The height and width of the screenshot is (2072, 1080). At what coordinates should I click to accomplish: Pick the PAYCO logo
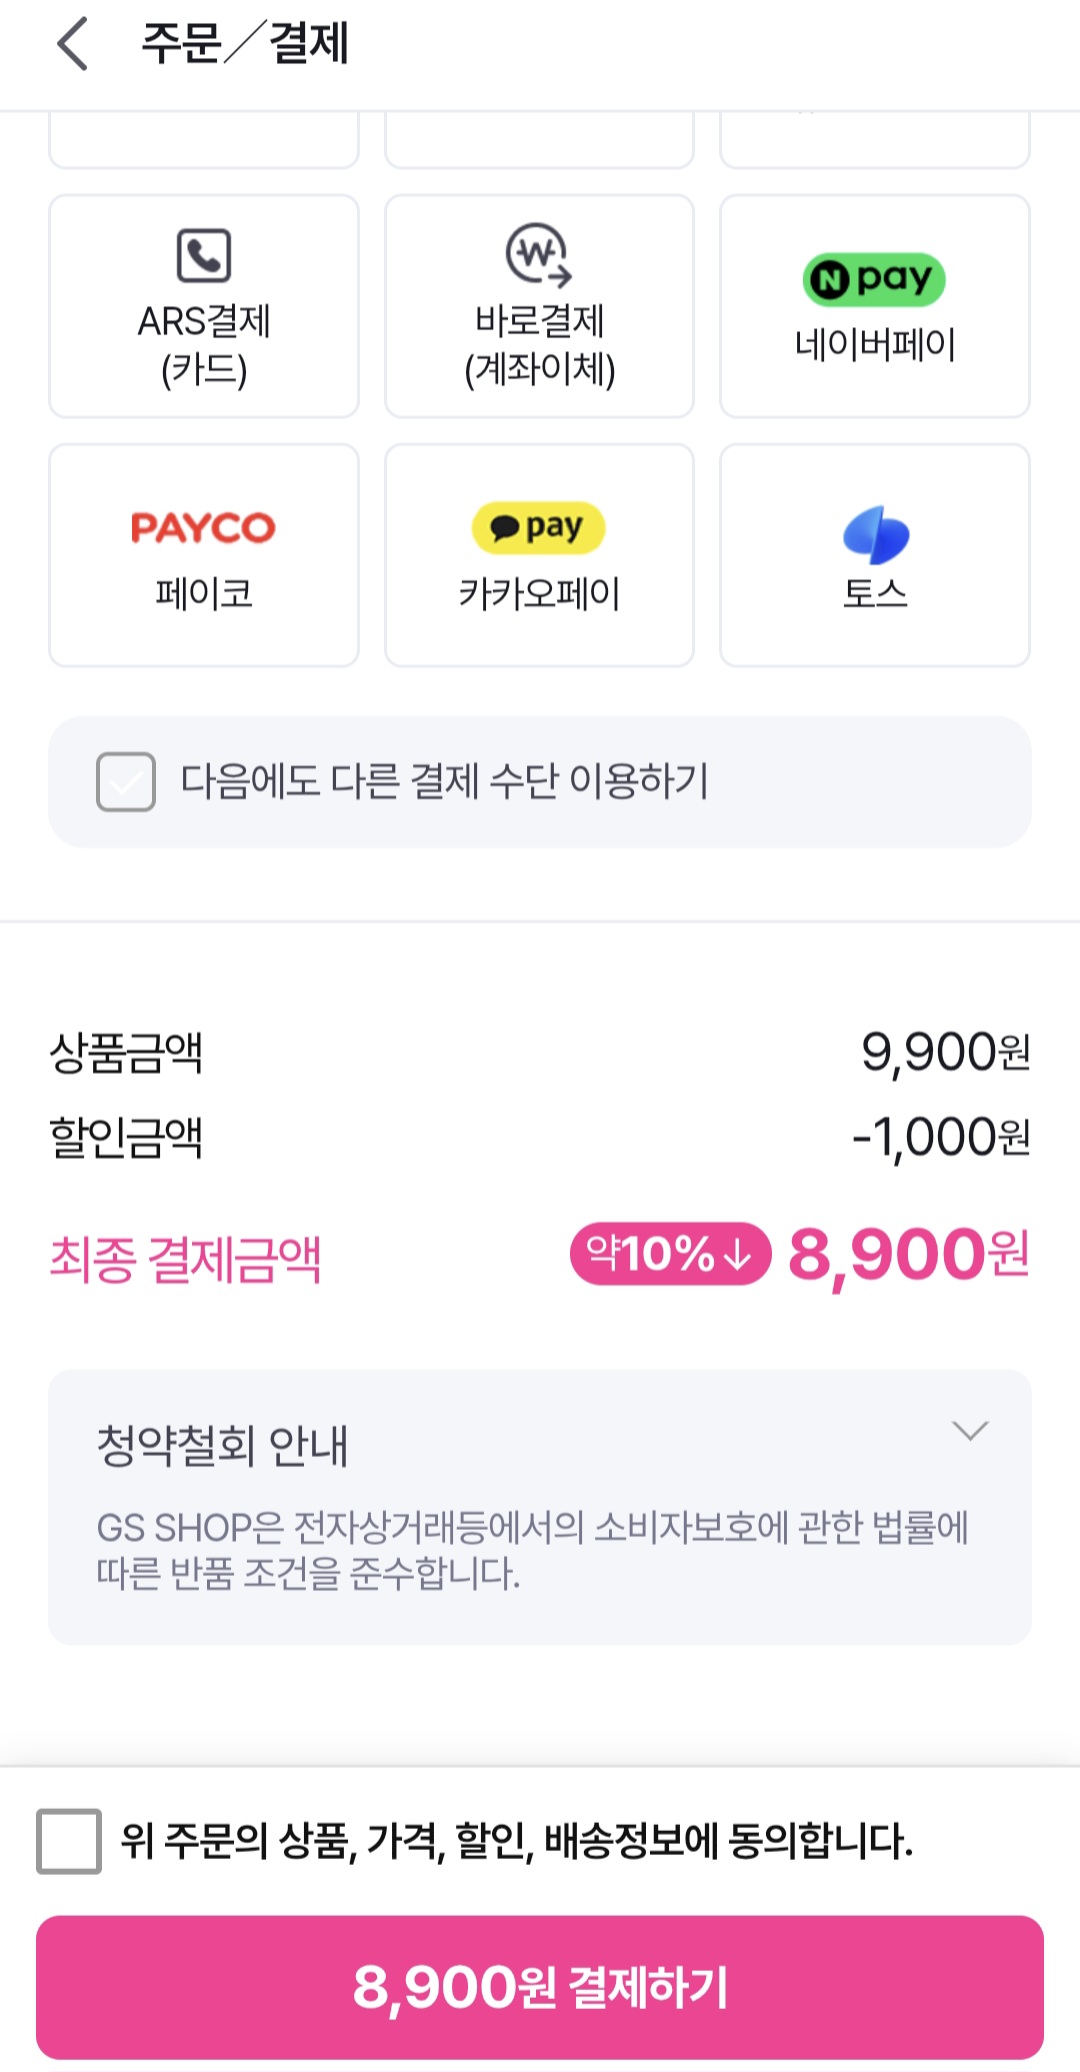[203, 528]
